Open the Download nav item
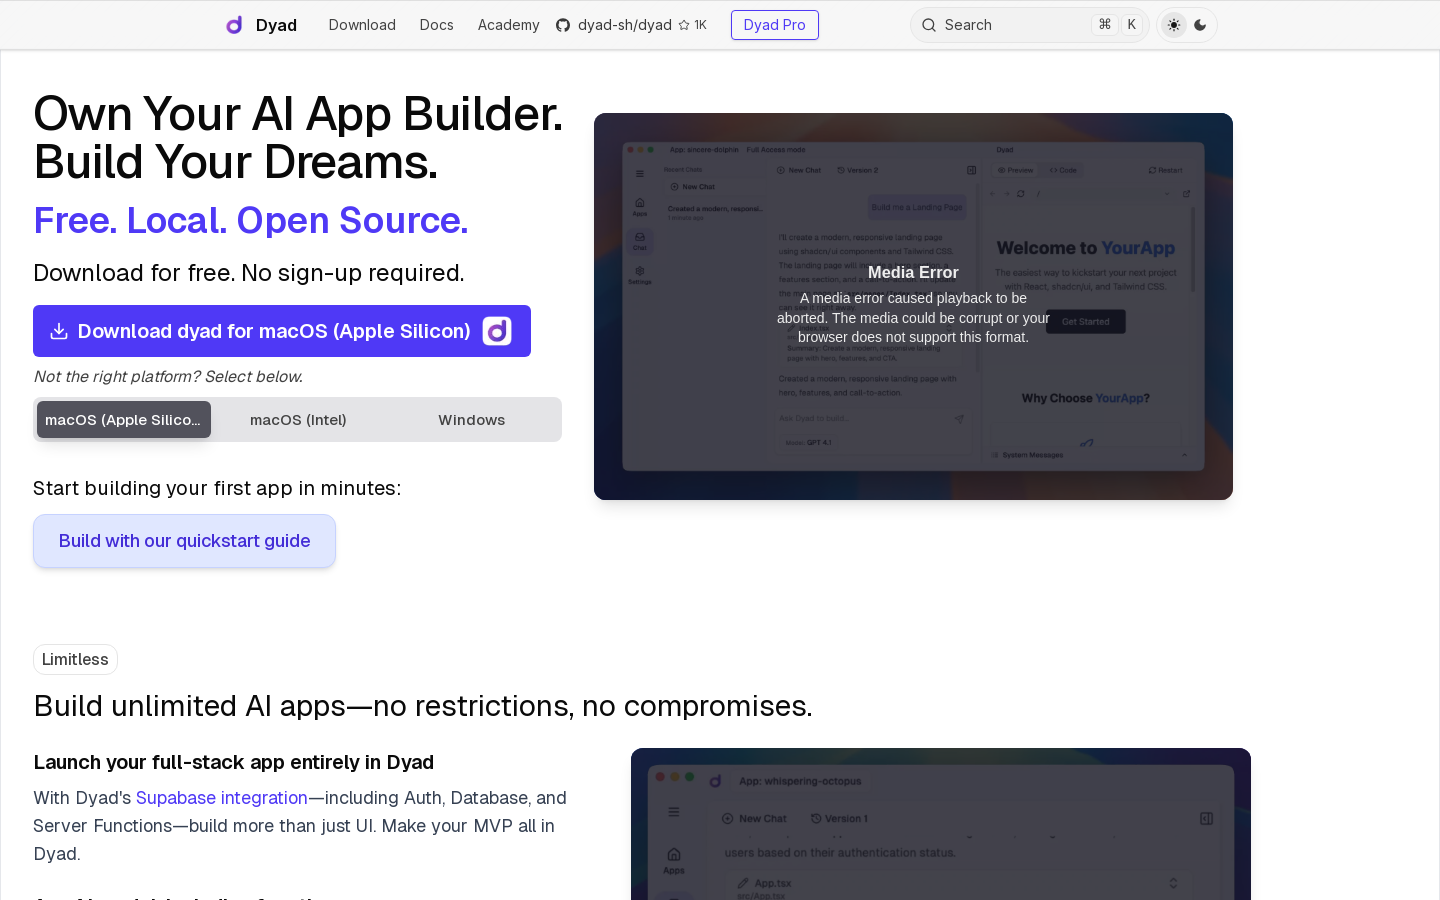This screenshot has height=900, width=1440. 362,25
